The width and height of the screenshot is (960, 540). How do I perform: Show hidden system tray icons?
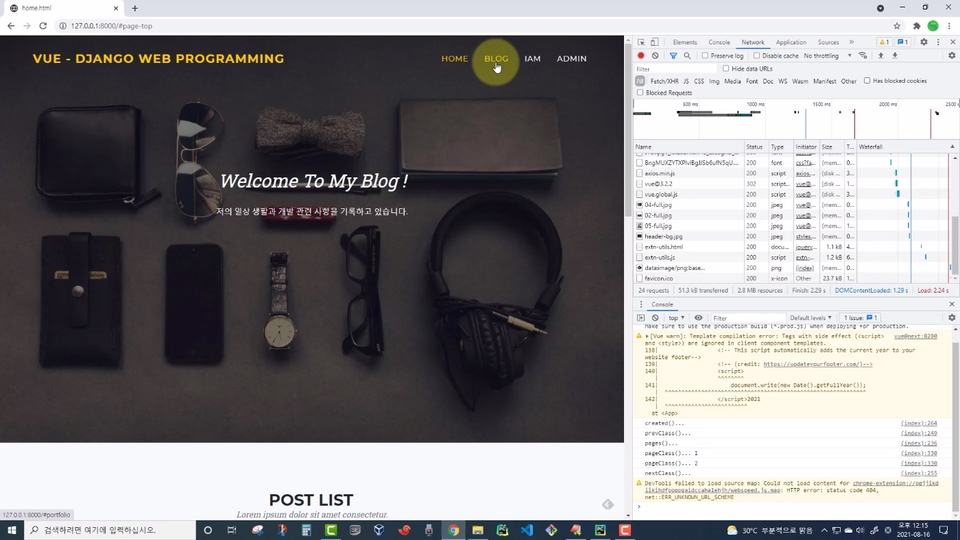pyautogui.click(x=824, y=530)
